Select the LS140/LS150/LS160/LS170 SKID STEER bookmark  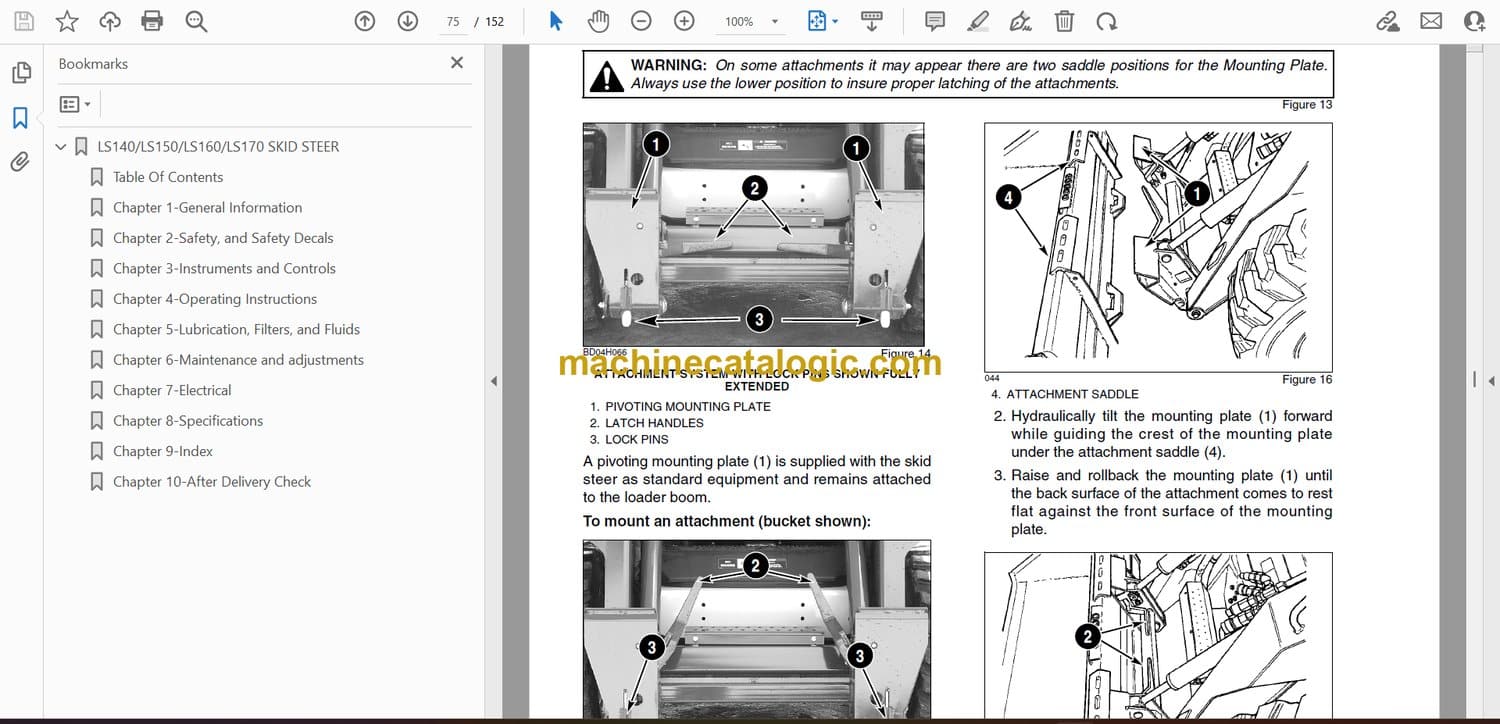click(x=218, y=147)
